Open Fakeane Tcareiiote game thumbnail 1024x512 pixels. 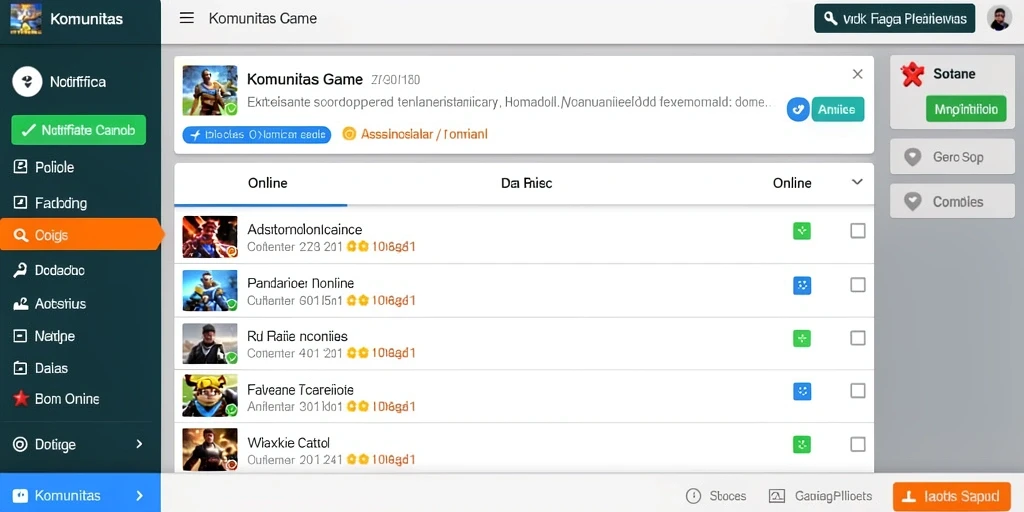click(210, 395)
